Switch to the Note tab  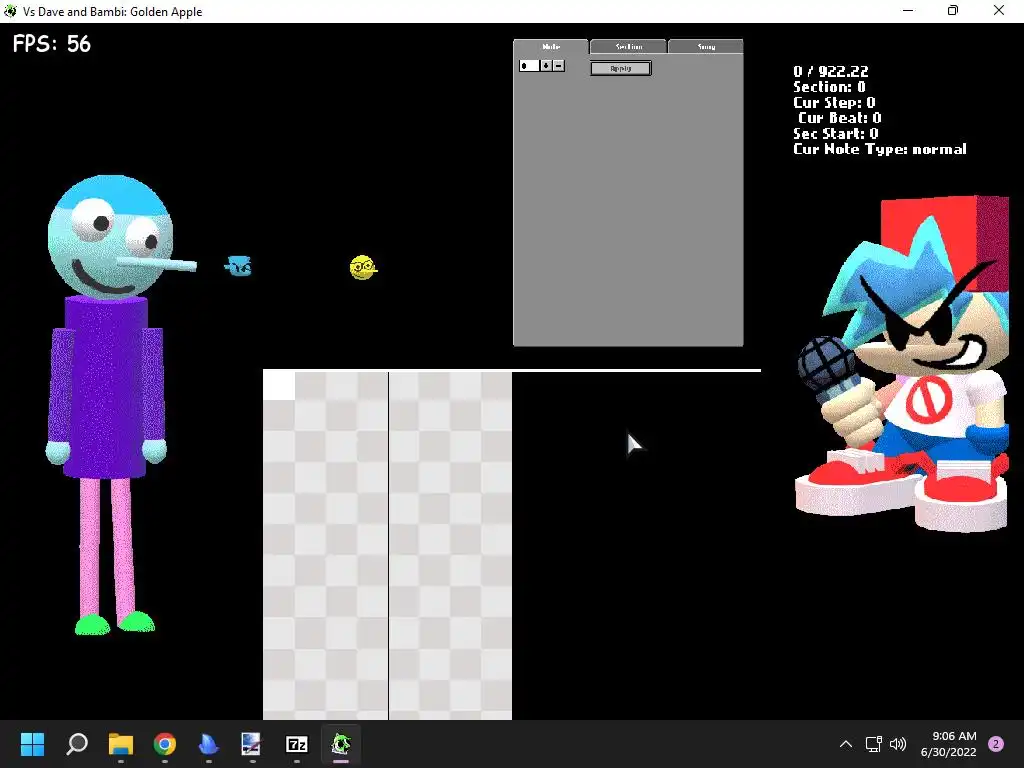coord(551,46)
